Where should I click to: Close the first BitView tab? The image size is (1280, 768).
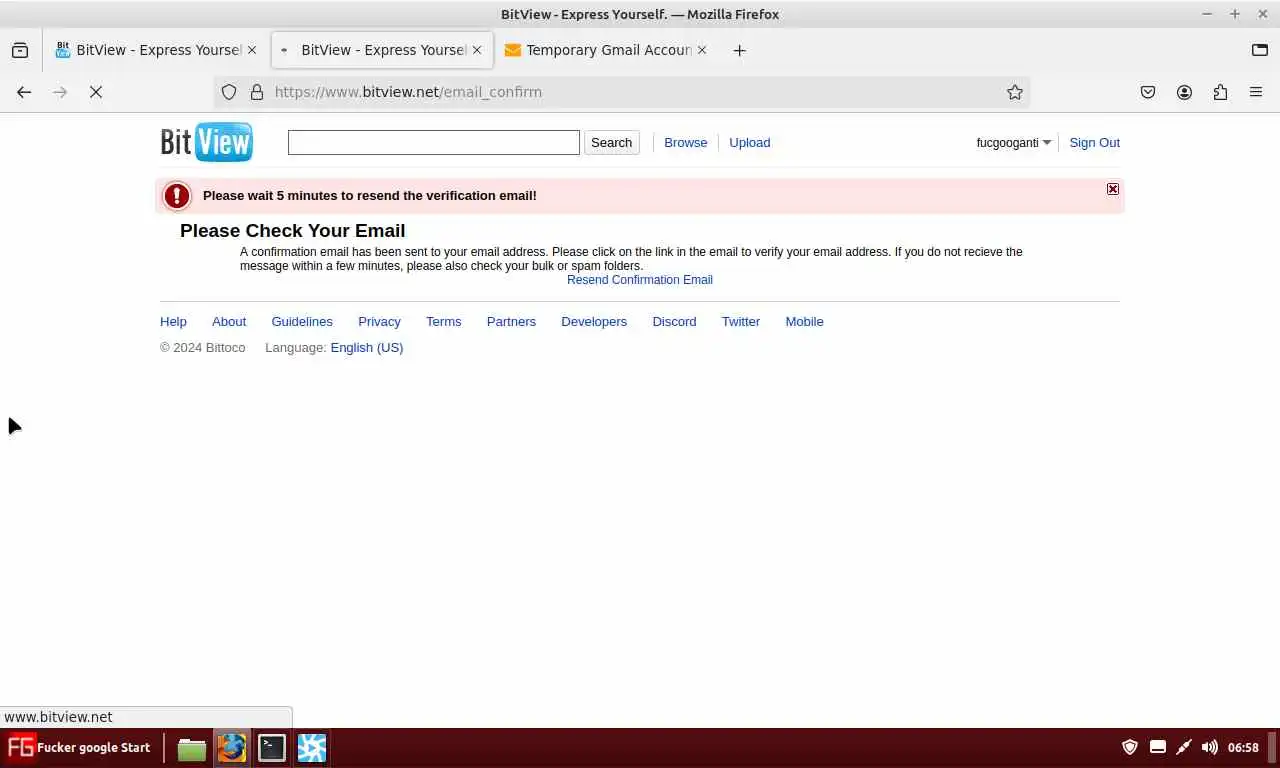click(252, 50)
